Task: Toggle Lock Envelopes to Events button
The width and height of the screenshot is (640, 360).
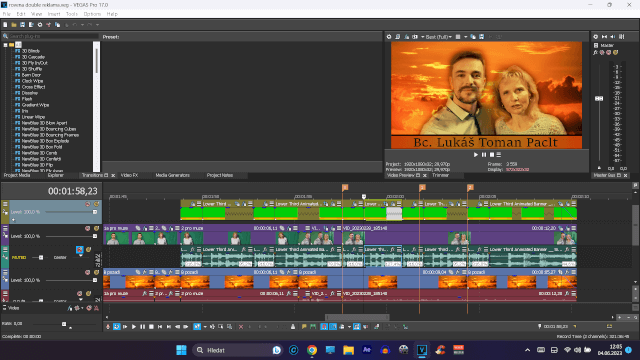Action: tap(357, 327)
